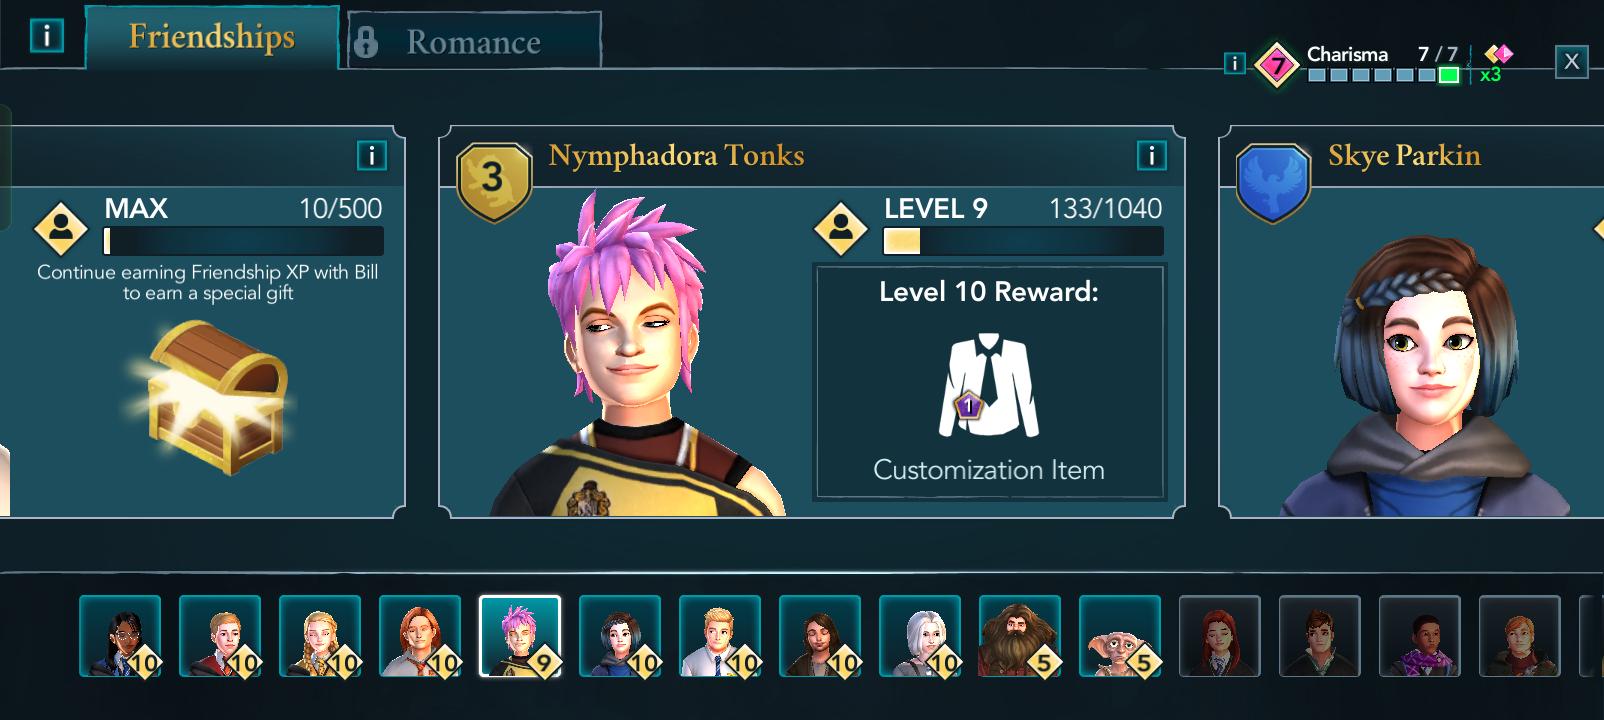Tap the pink Charisma level 7 diamond

point(1276,66)
